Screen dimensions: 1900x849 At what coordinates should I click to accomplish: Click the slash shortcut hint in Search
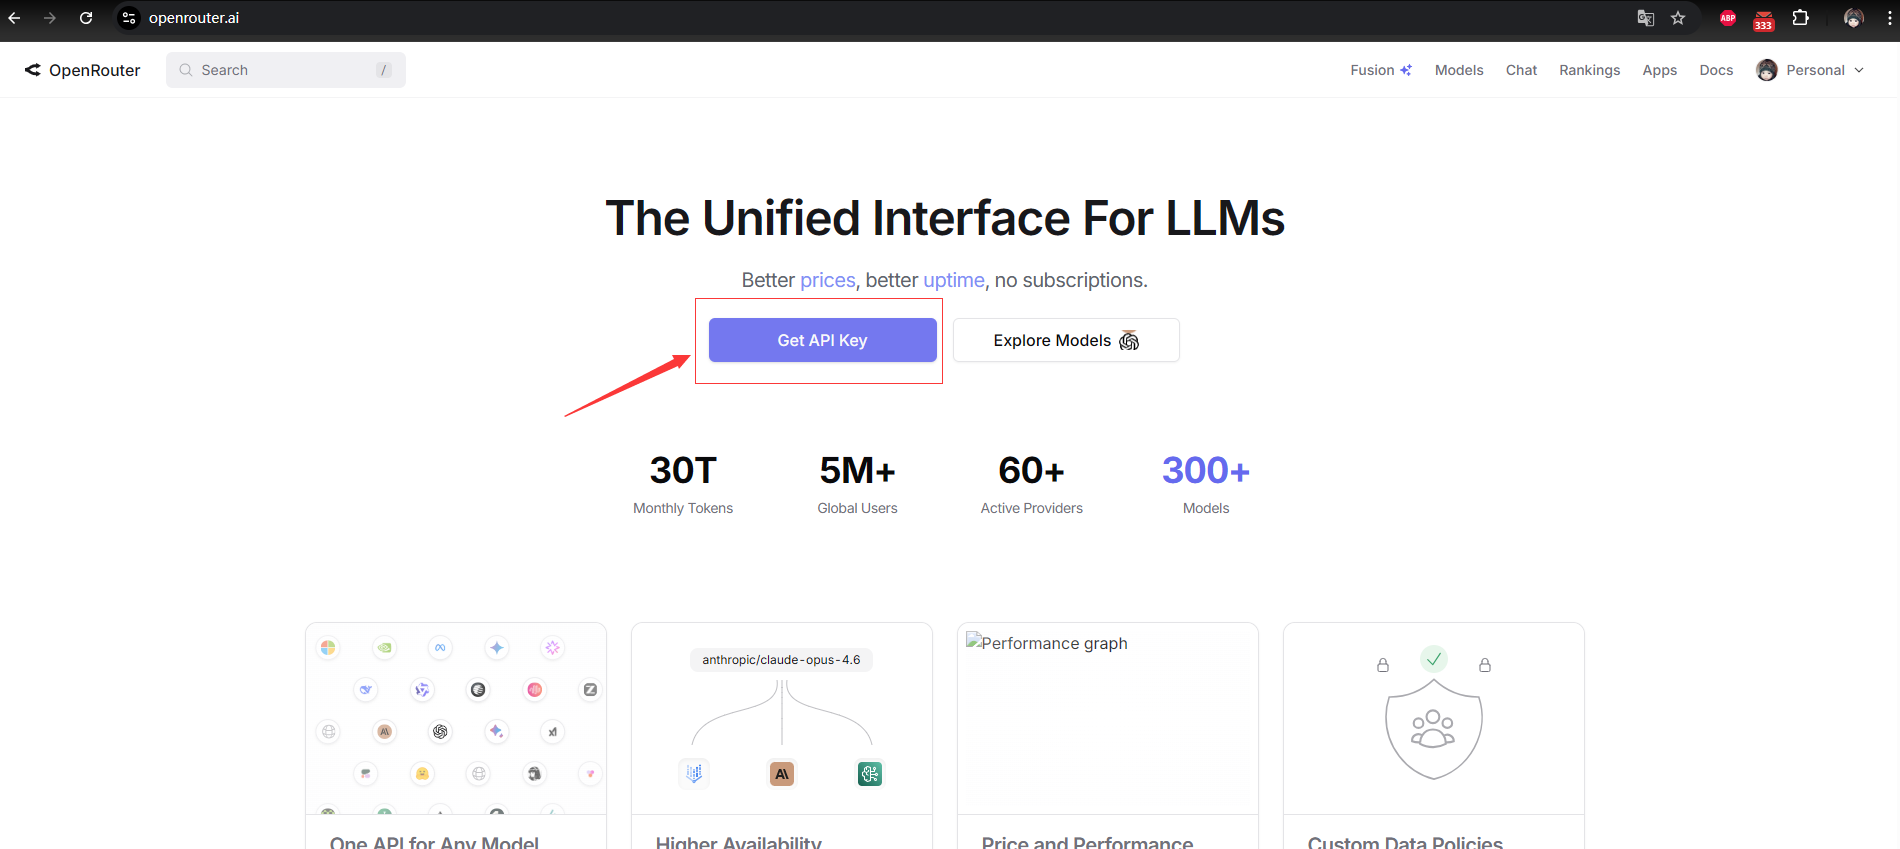383,70
